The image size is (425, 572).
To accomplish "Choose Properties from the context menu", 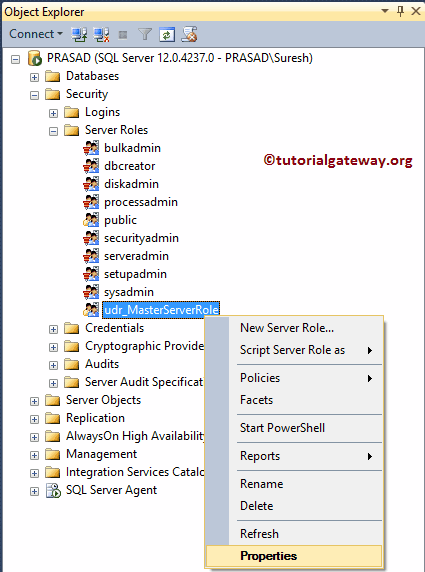I will pos(294,556).
